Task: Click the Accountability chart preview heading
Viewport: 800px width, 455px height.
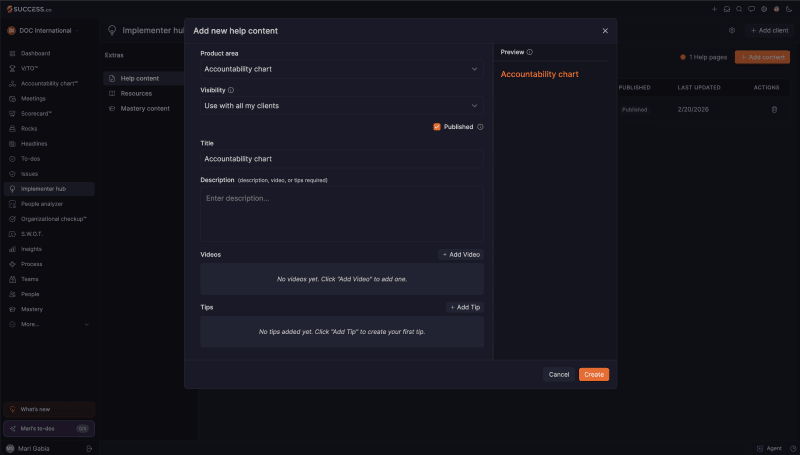Action: coord(539,74)
